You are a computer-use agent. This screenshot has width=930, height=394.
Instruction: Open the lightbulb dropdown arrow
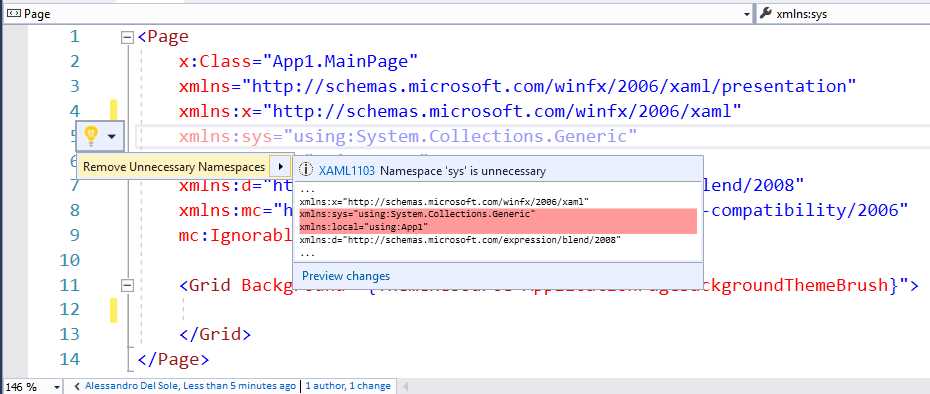pos(112,136)
